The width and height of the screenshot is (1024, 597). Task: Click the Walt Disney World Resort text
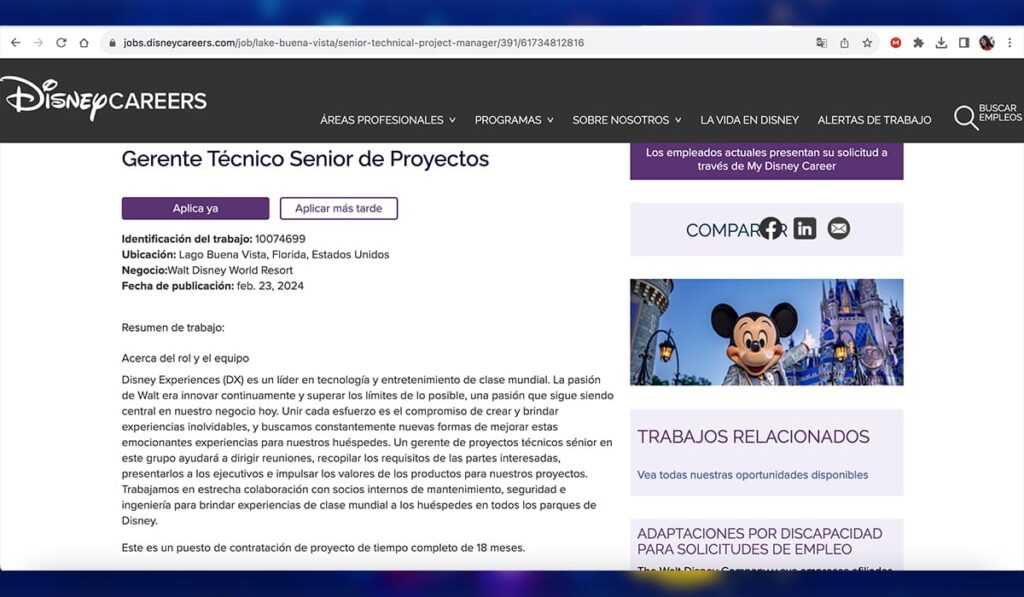click(x=230, y=270)
